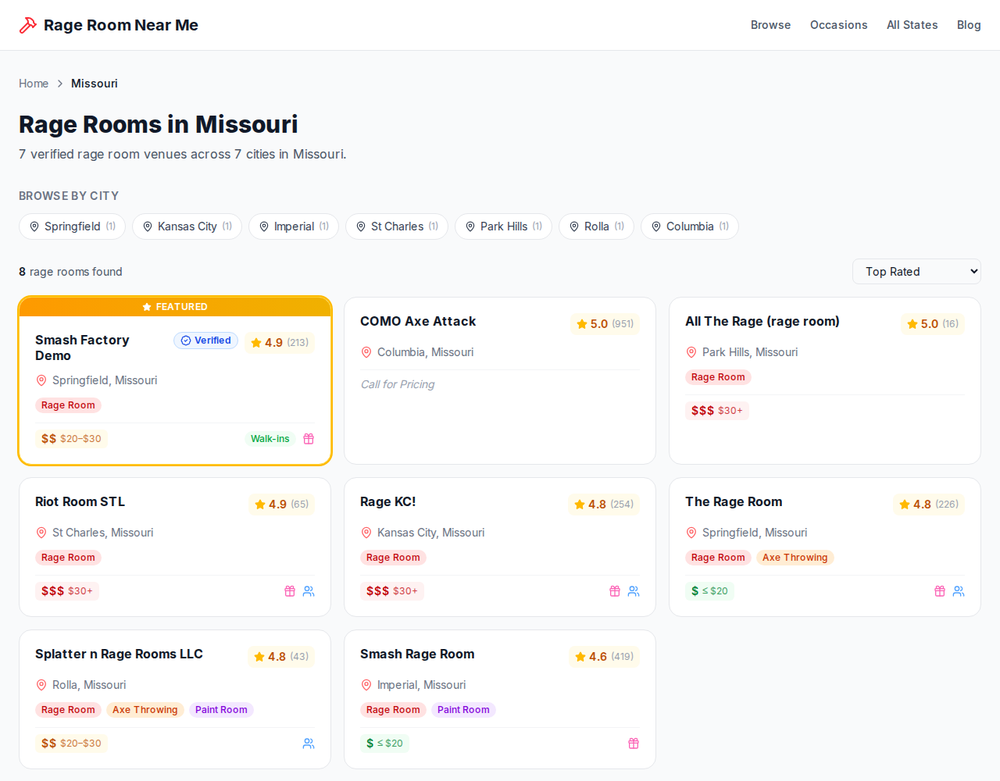Open All The Rage (rage room) listing
The width and height of the screenshot is (1000, 781).
click(x=762, y=321)
